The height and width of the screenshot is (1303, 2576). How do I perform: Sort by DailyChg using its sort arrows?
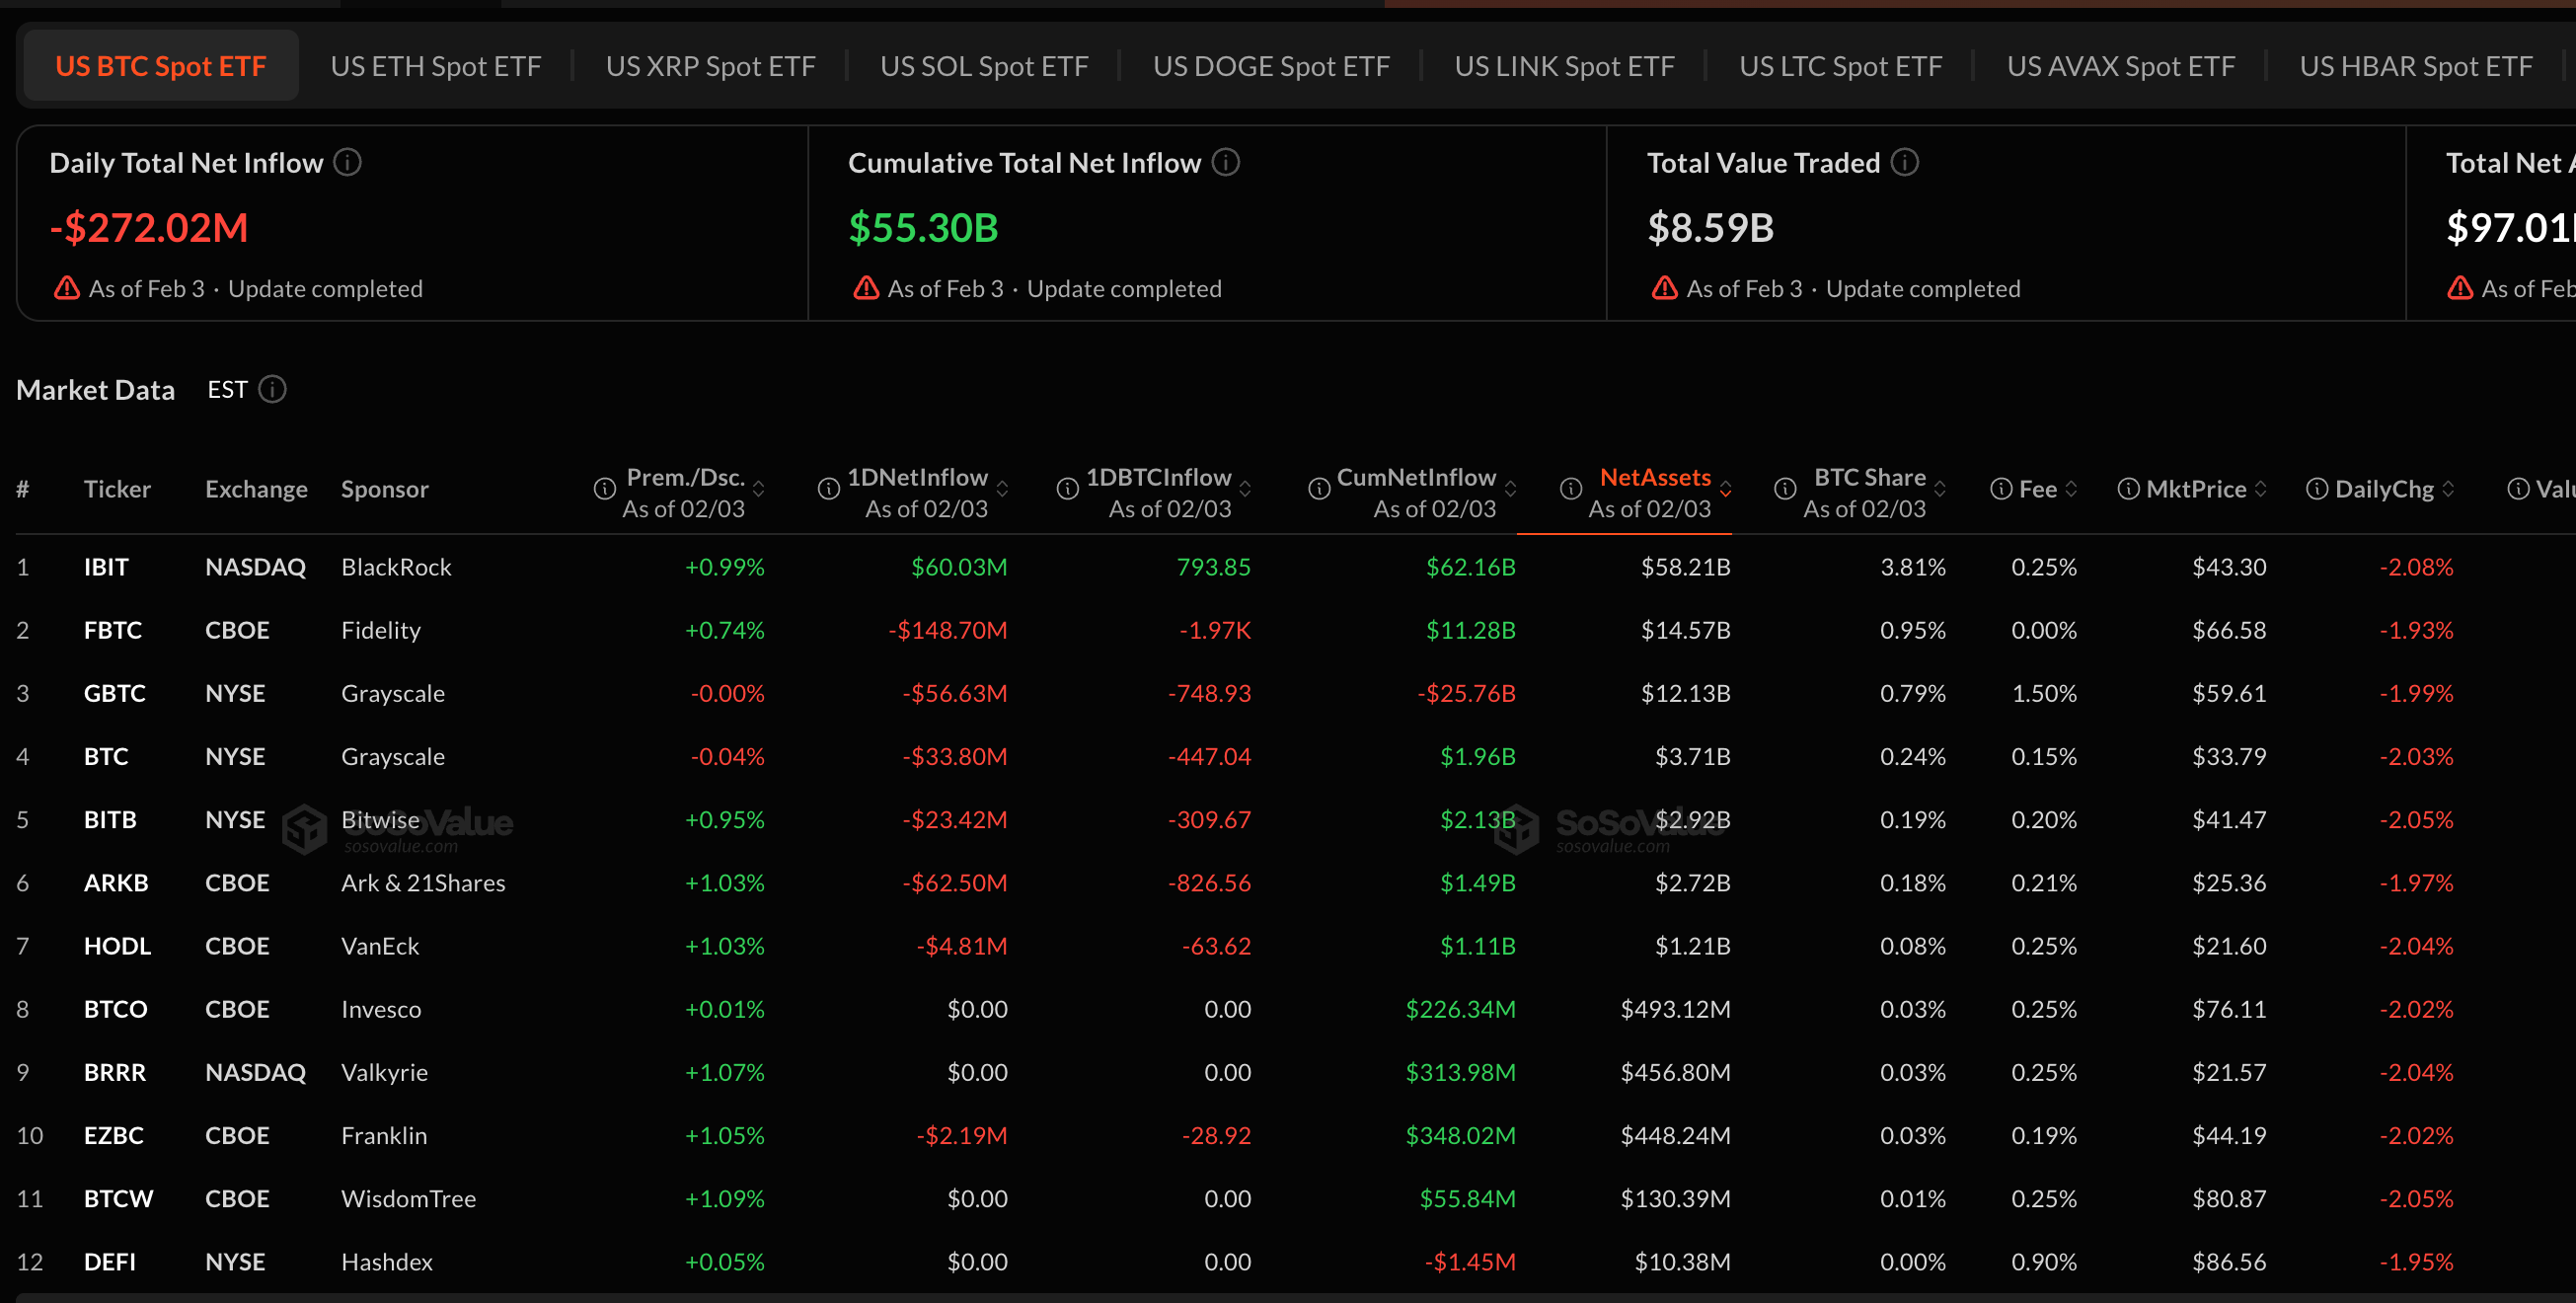point(2448,489)
